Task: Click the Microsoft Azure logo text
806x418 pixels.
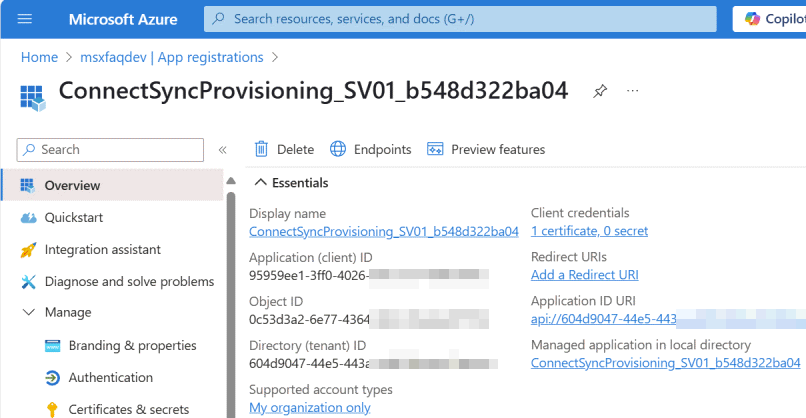Action: (x=123, y=20)
